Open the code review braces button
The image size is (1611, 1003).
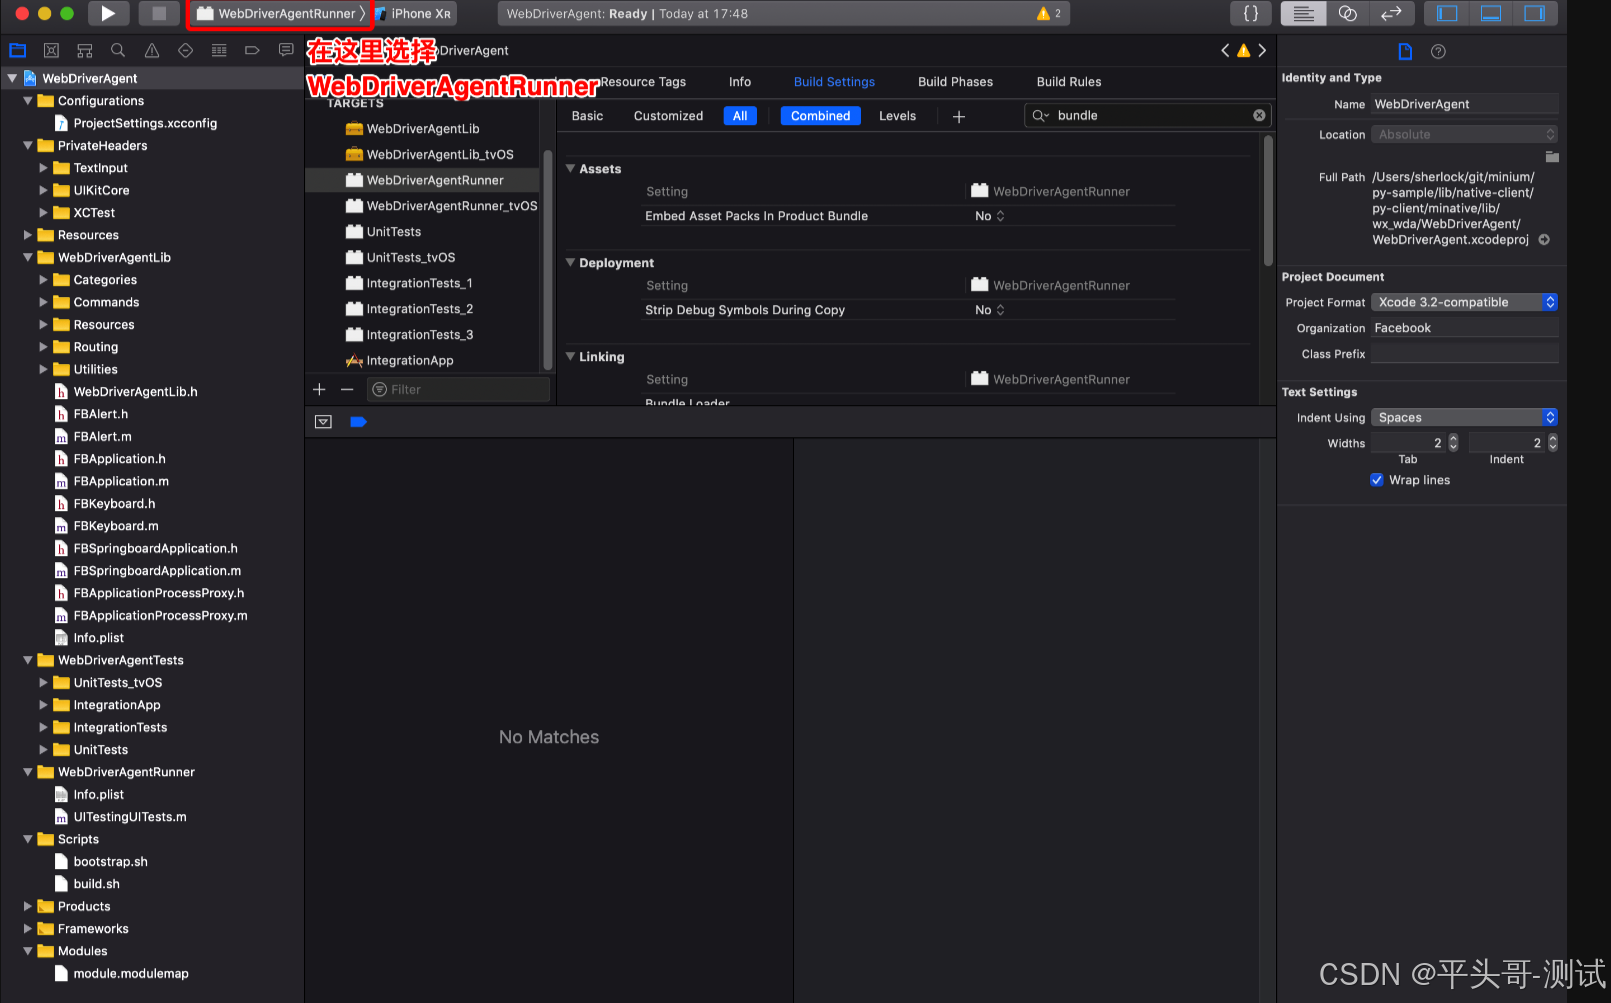pos(1250,13)
